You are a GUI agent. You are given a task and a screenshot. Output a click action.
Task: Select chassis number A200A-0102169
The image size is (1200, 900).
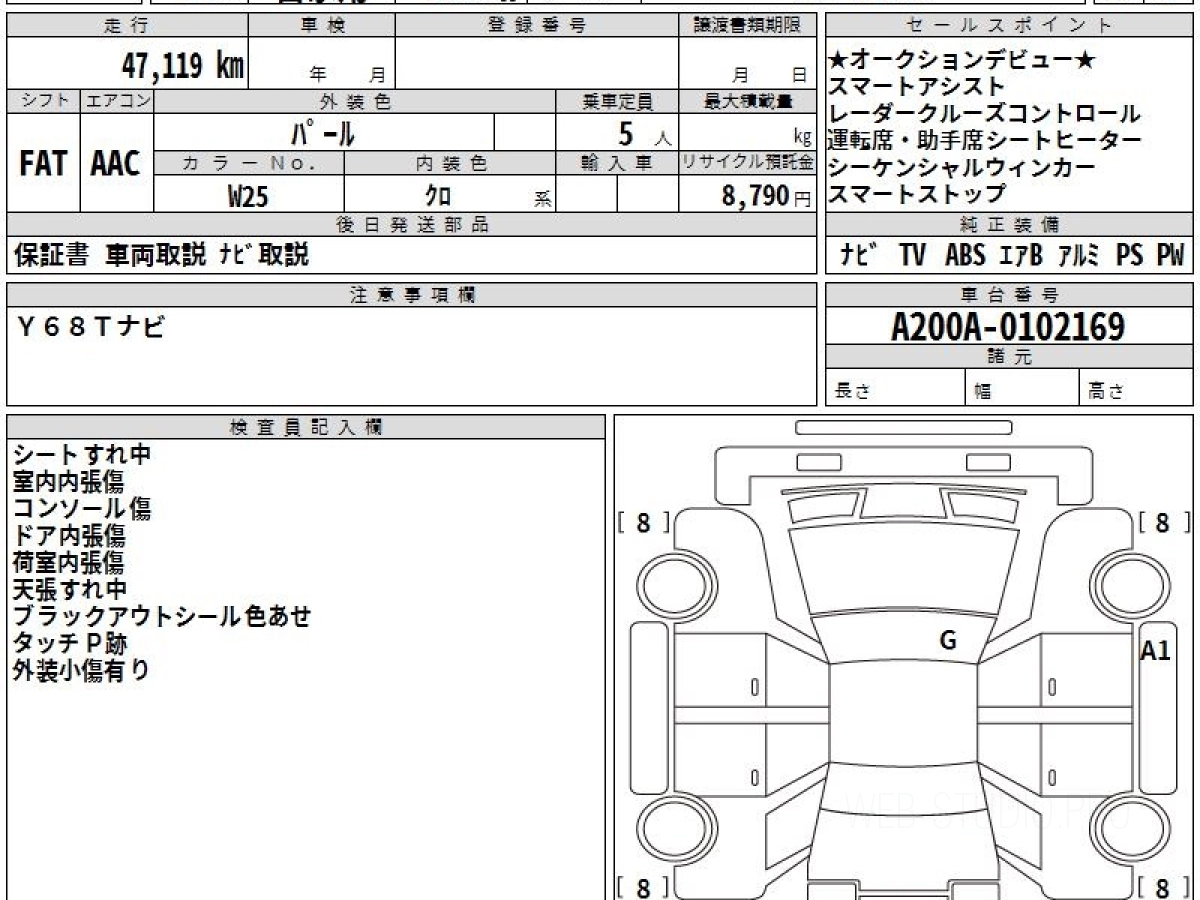[1008, 327]
